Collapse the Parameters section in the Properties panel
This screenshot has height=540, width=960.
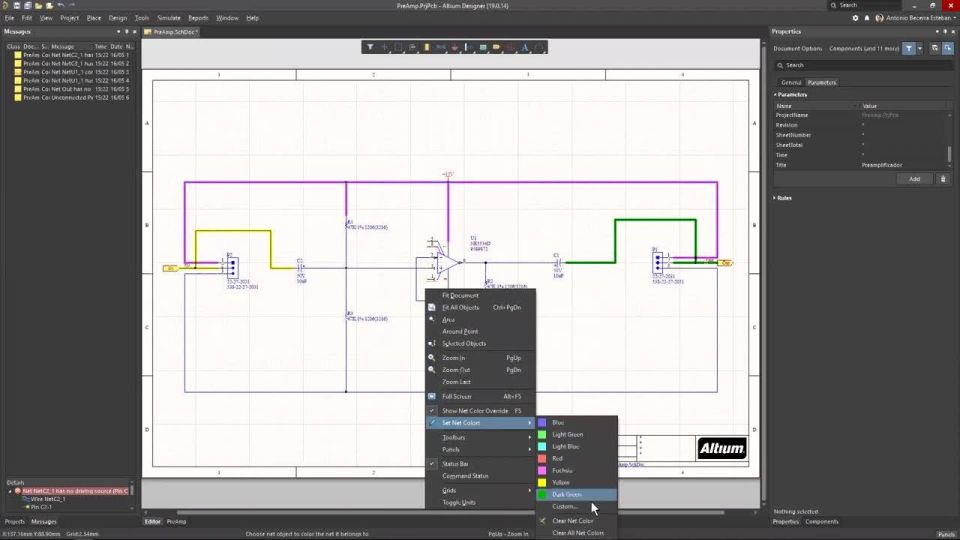[x=775, y=95]
